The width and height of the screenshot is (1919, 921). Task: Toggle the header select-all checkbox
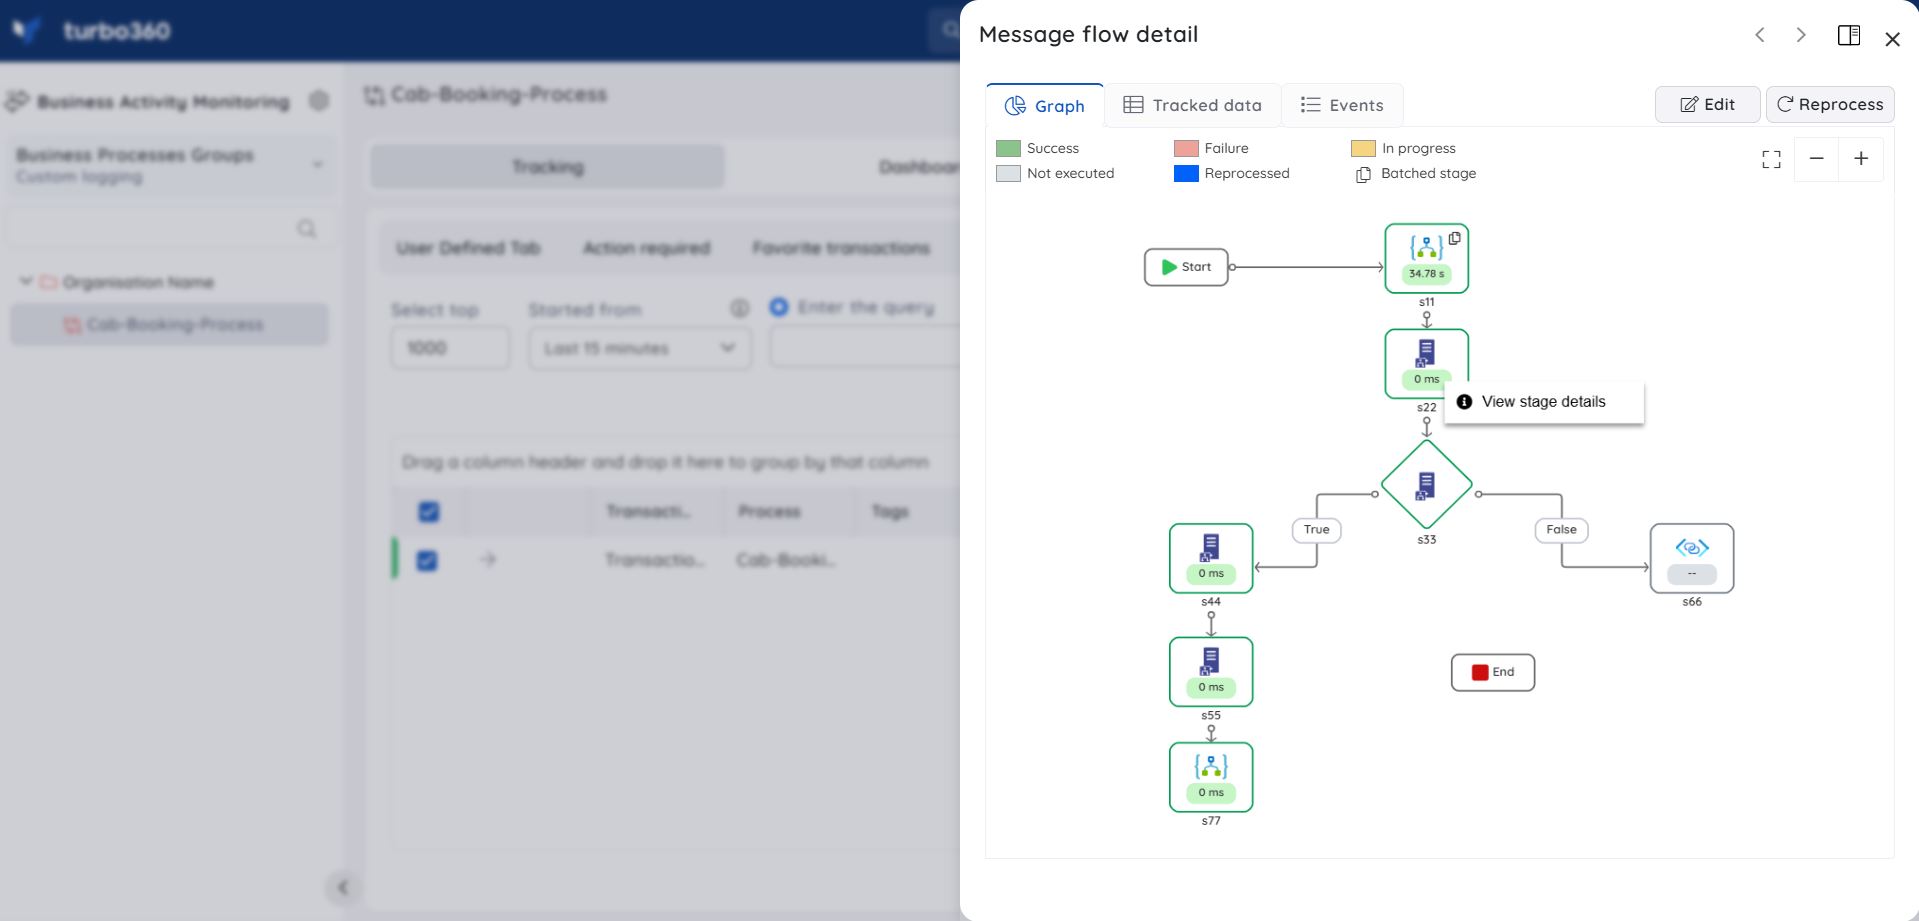pos(428,512)
